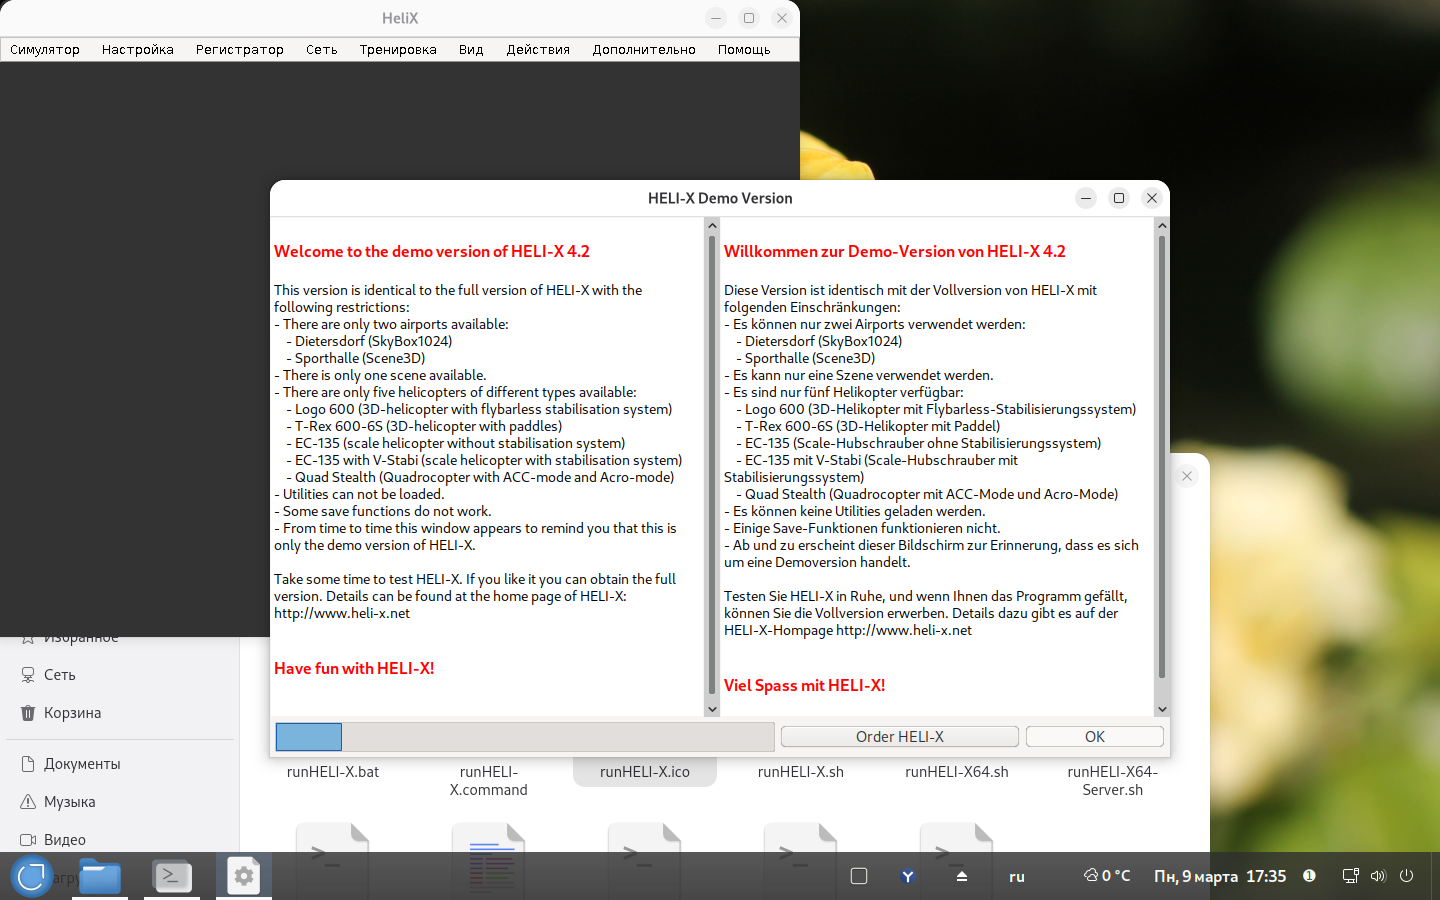Open the Сеть menu in HeliX menu bar
This screenshot has width=1440, height=900.
point(322,49)
